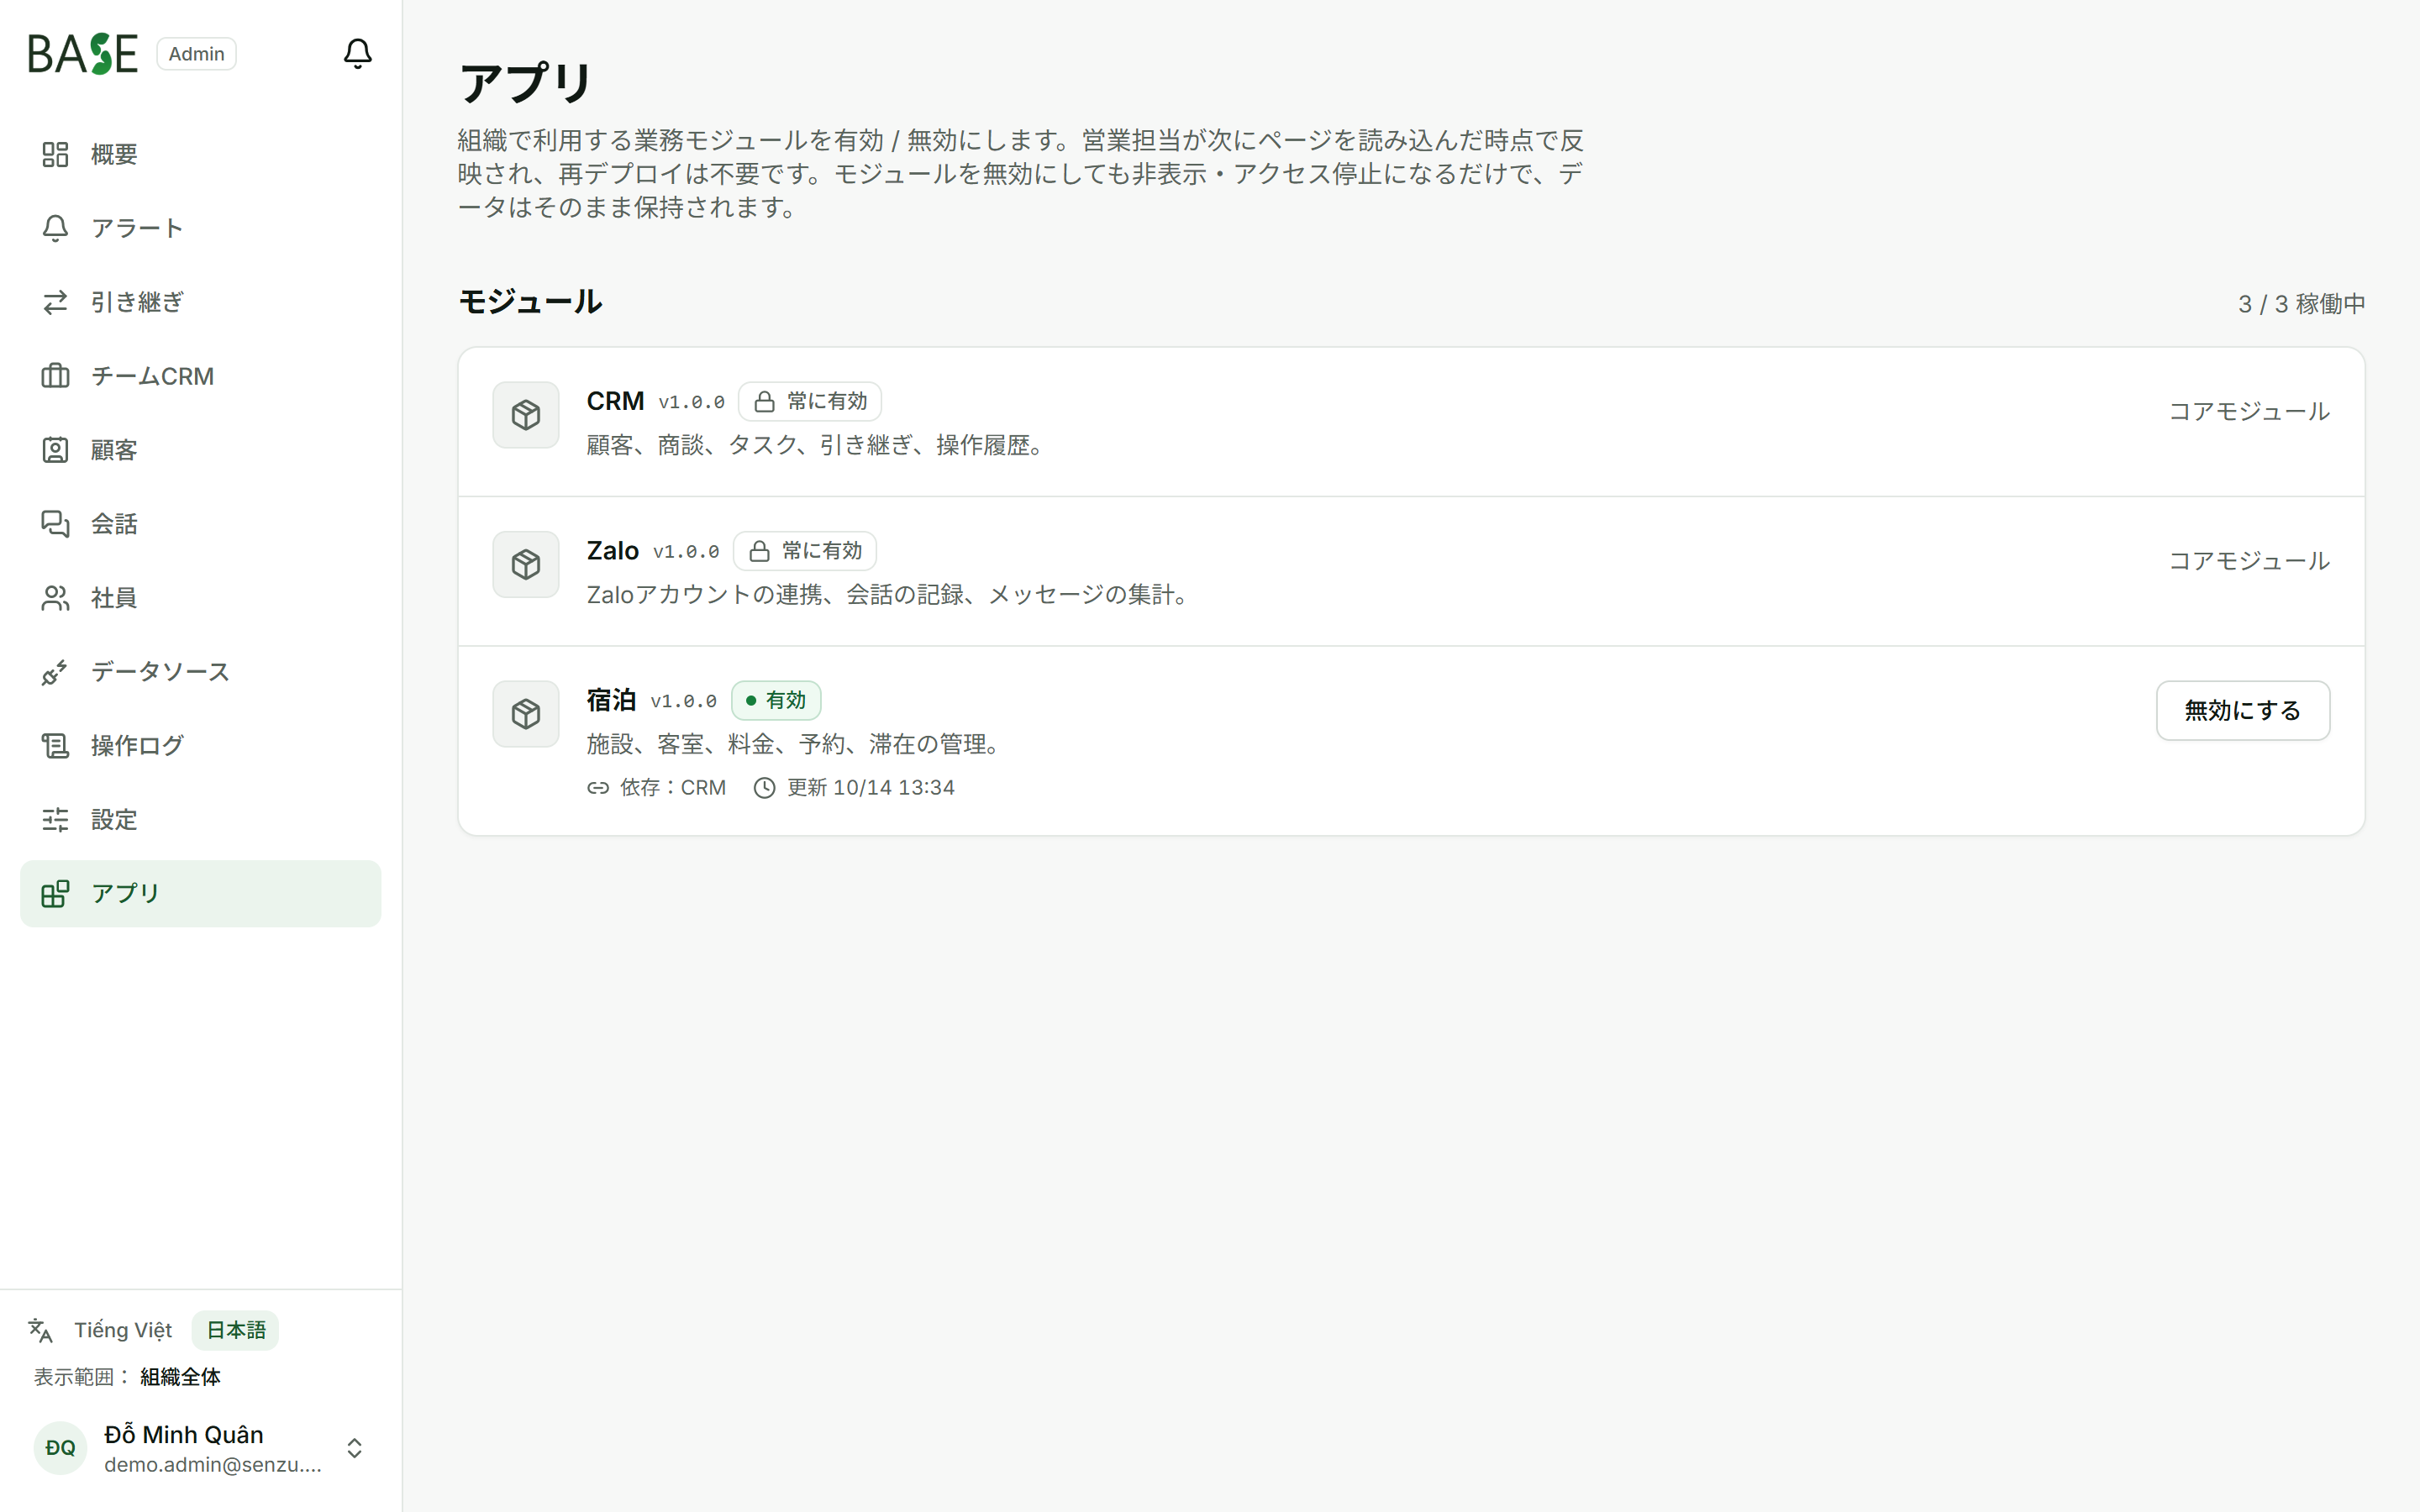Click the link icon beside 依存：CRM
The width and height of the screenshot is (2420, 1512).
598,788
